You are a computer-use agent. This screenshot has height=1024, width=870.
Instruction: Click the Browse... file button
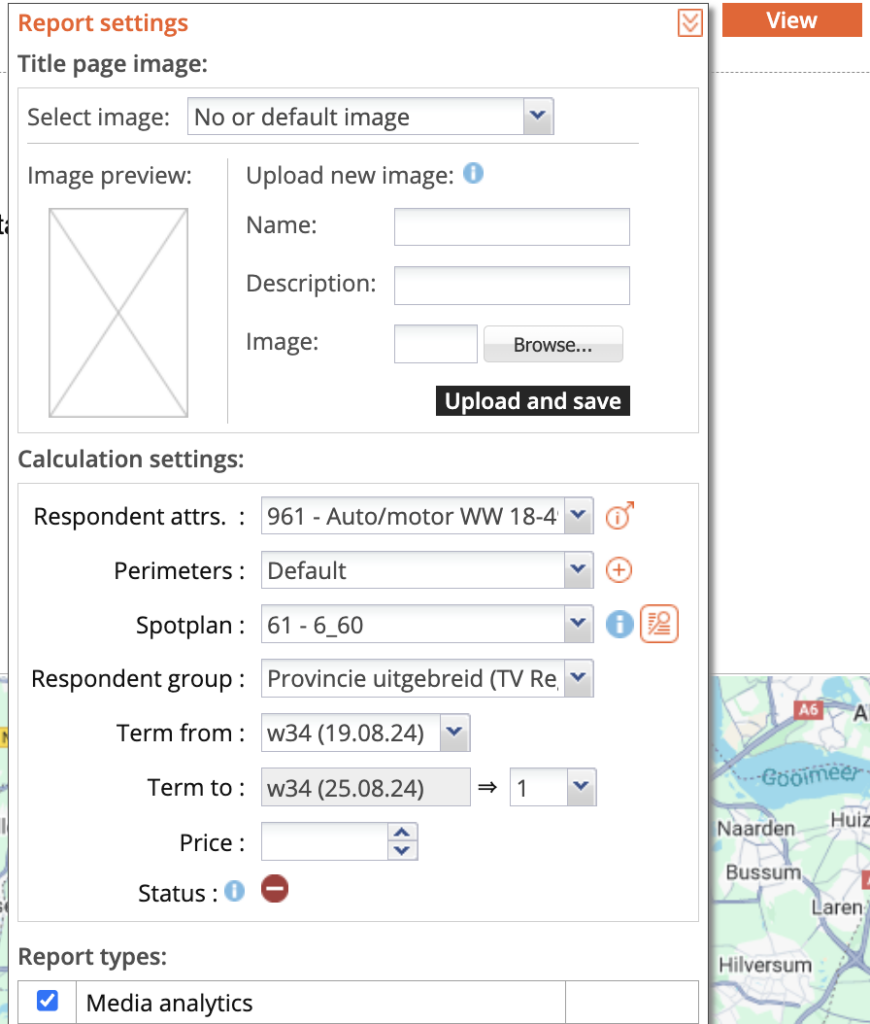pyautogui.click(x=553, y=345)
